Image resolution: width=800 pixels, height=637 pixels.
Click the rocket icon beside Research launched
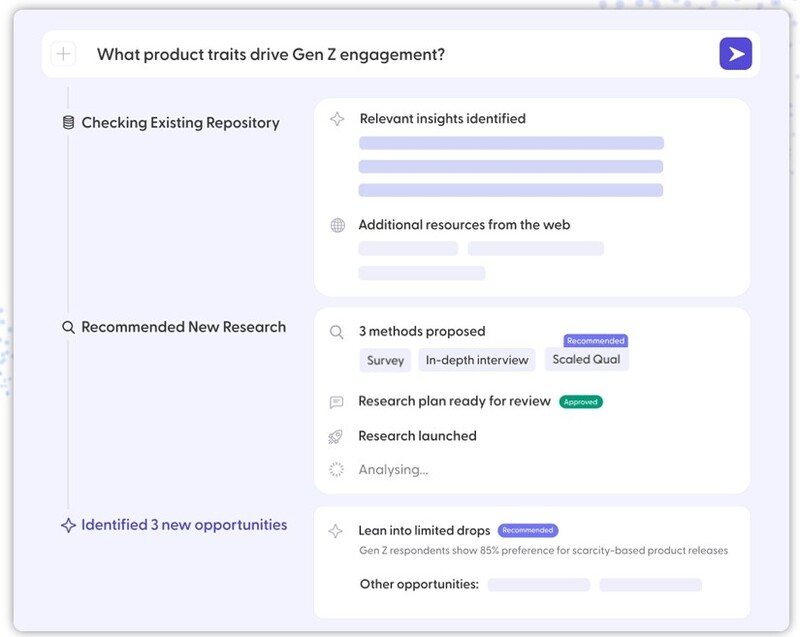coord(337,436)
